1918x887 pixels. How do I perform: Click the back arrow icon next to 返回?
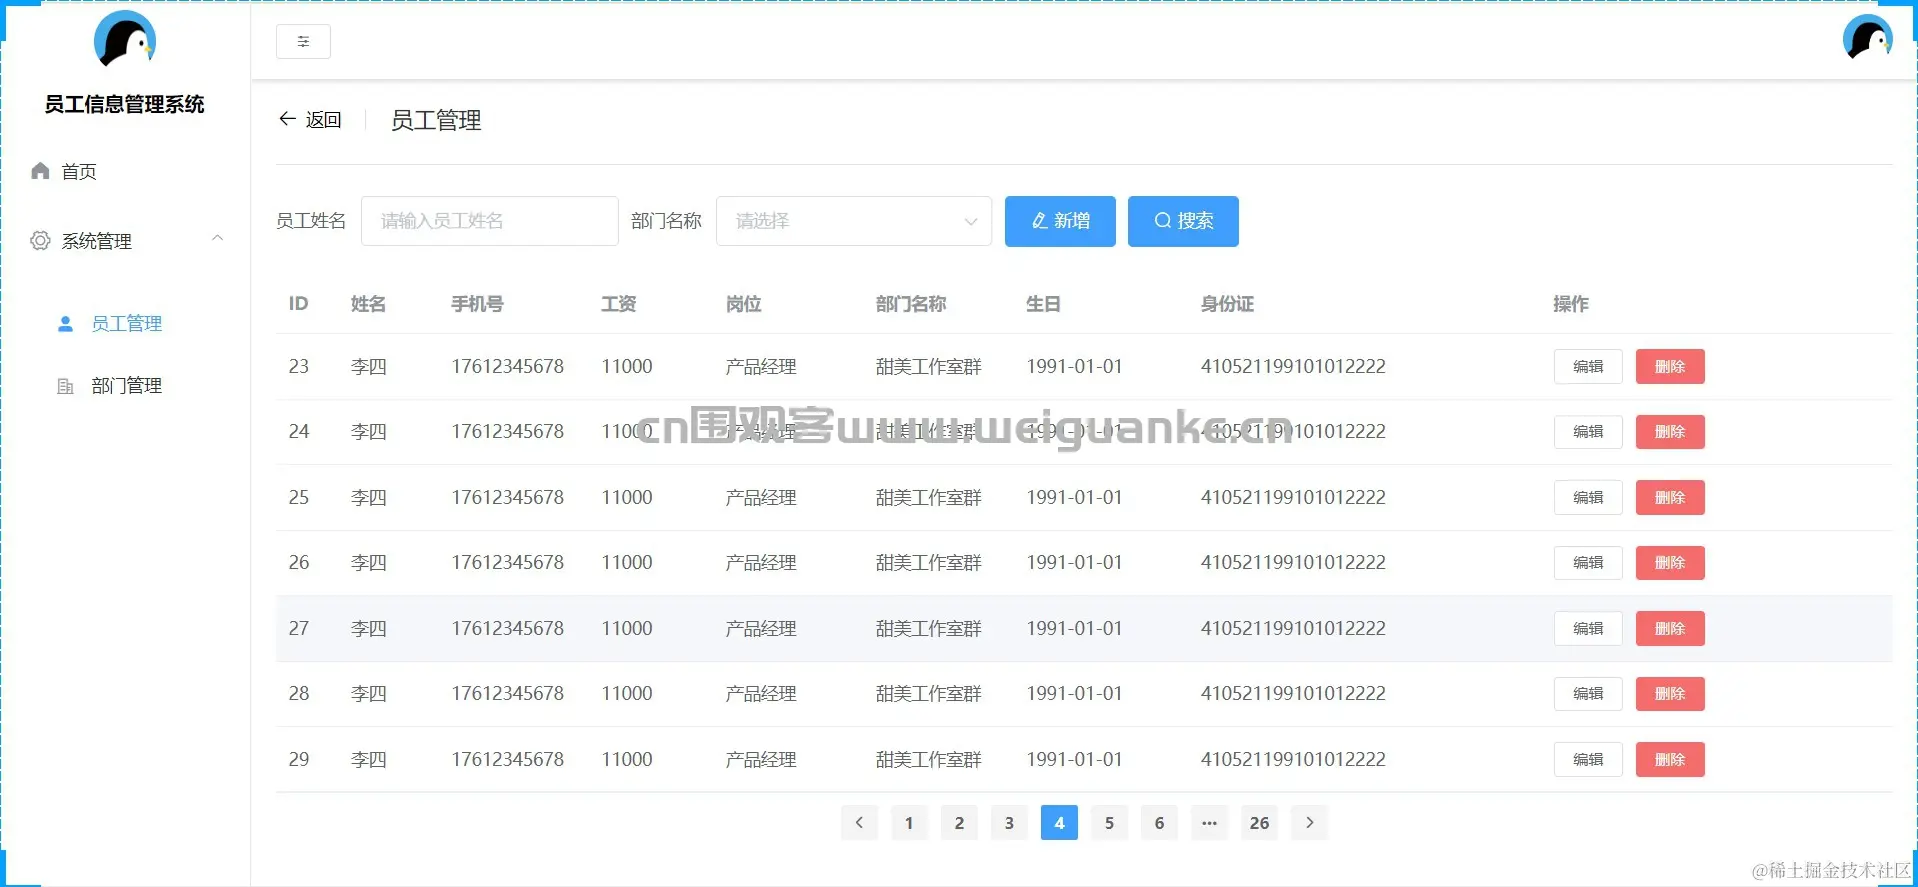(287, 119)
